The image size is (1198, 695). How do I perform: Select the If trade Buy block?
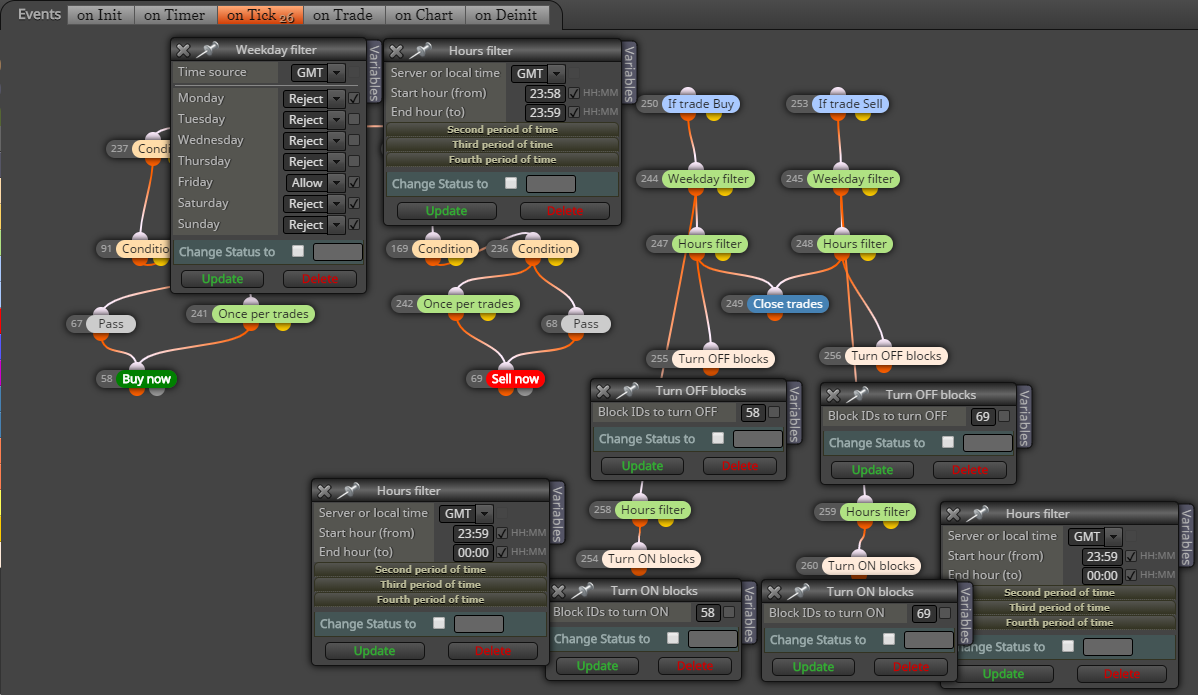(x=701, y=104)
